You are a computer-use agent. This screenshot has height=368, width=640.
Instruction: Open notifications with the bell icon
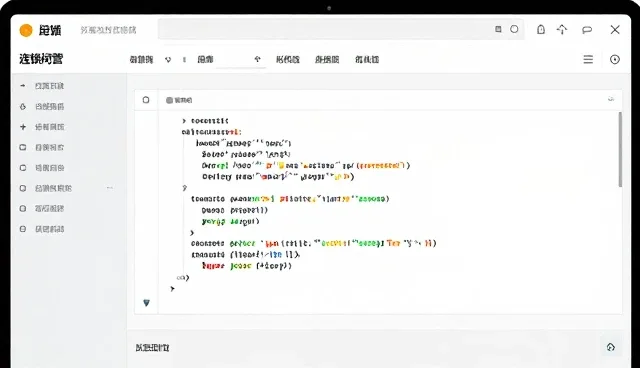pos(541,29)
